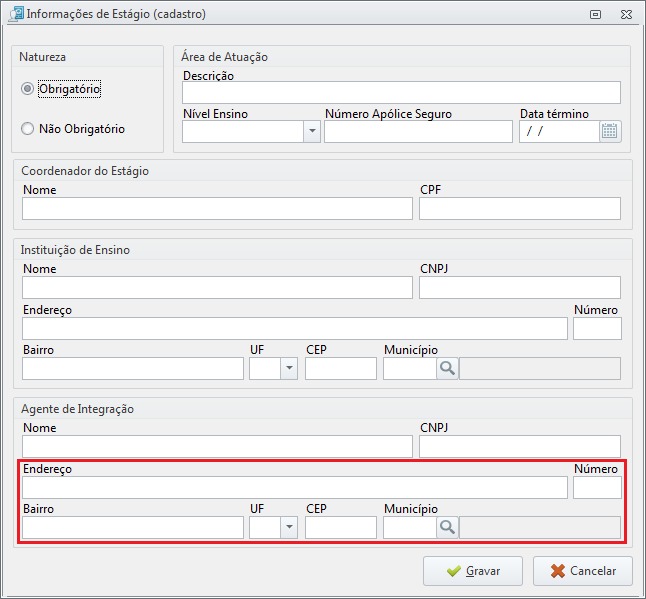The width and height of the screenshot is (646, 599).
Task: Search Município in Agente de Integração
Action: 447,527
